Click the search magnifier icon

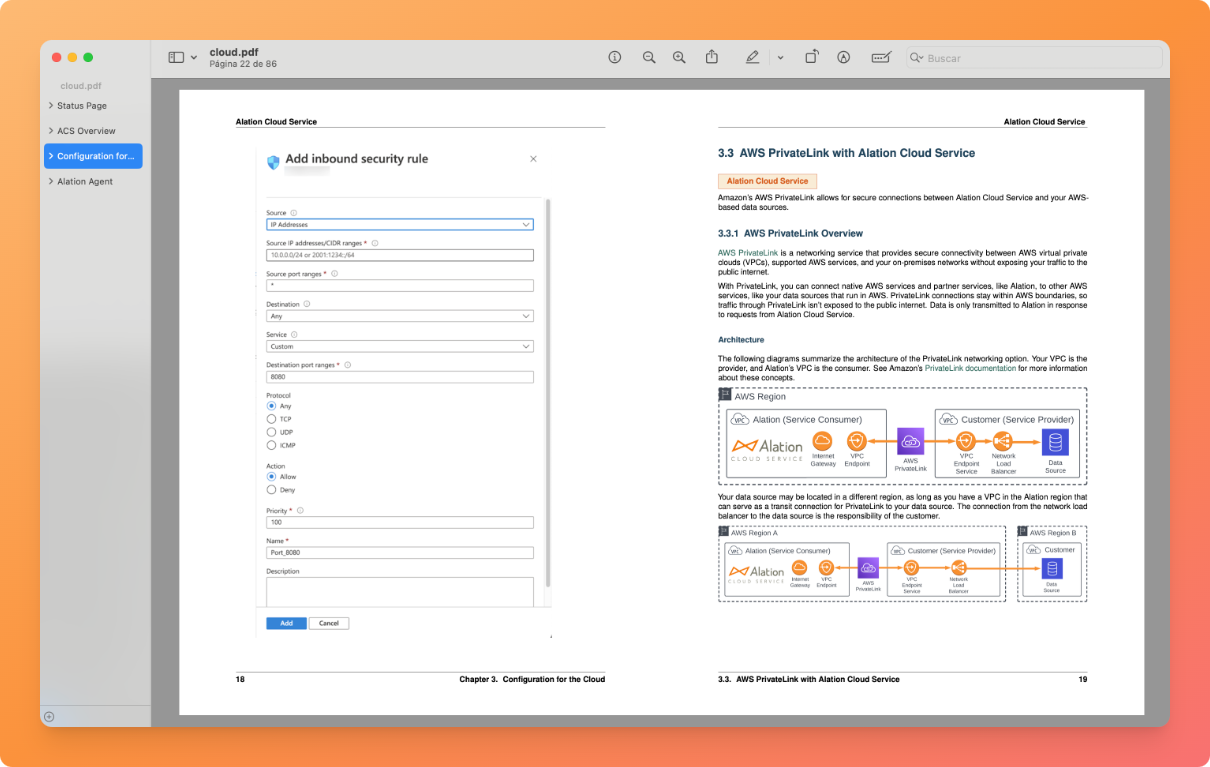[916, 58]
